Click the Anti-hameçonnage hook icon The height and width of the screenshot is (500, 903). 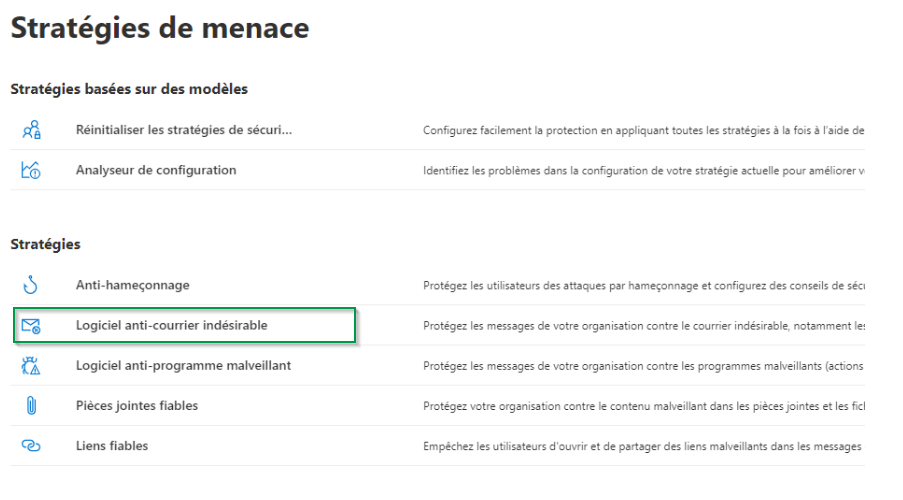click(x=31, y=286)
